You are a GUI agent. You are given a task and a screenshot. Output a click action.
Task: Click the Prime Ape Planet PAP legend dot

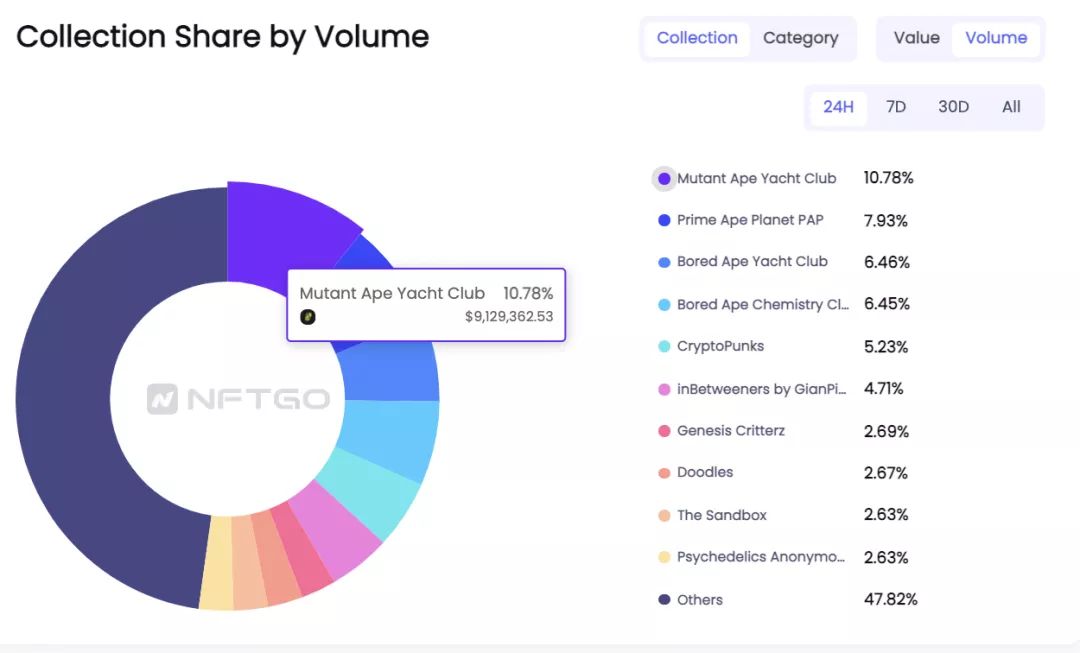pos(664,220)
